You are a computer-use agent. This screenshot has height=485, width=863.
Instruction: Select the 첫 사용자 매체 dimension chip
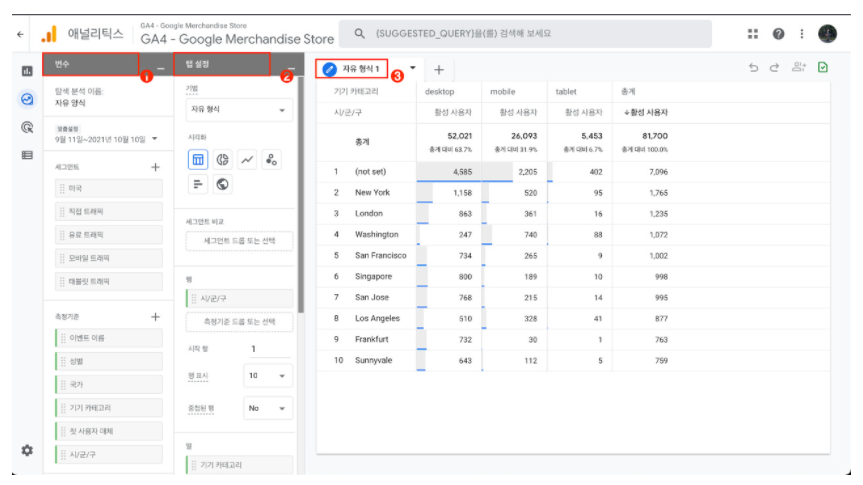click(109, 431)
